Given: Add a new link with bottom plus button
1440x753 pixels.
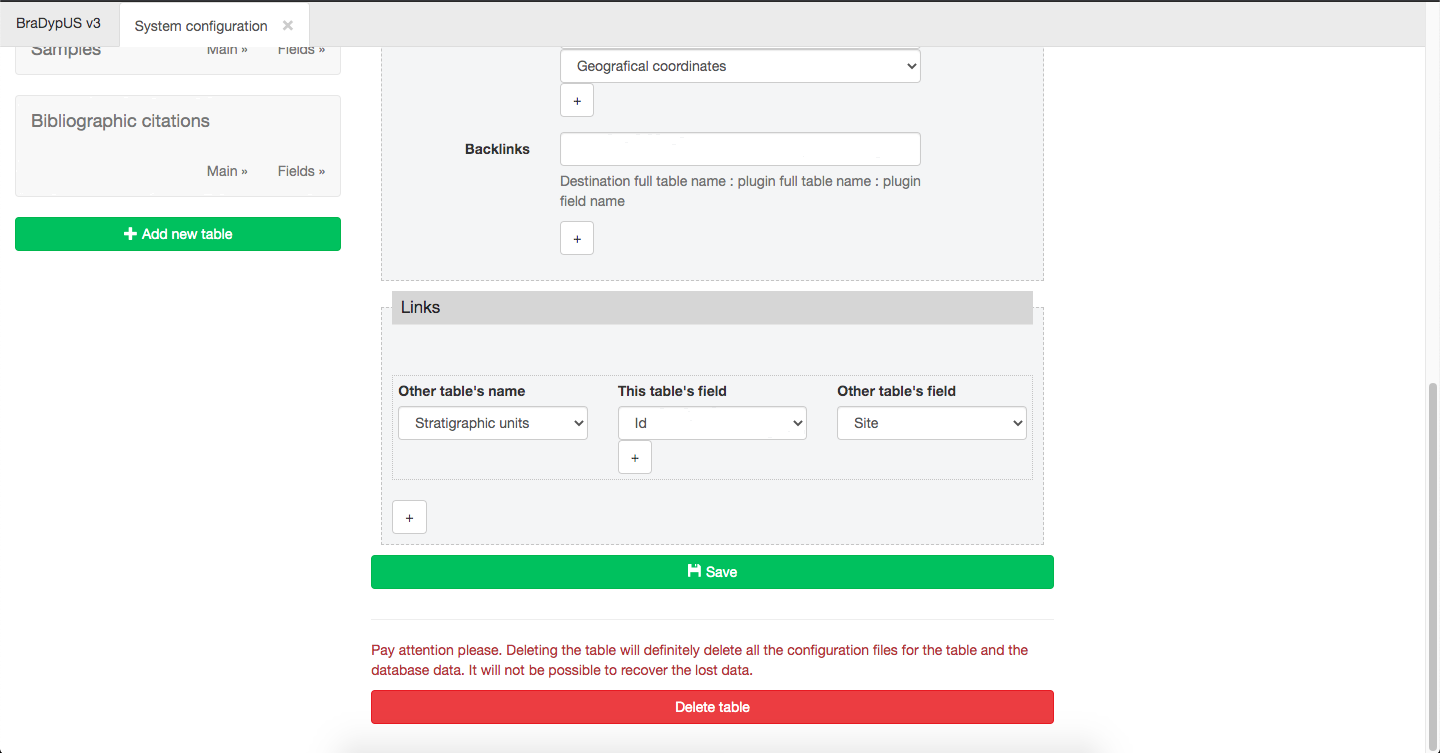Looking at the screenshot, I should click(410, 518).
